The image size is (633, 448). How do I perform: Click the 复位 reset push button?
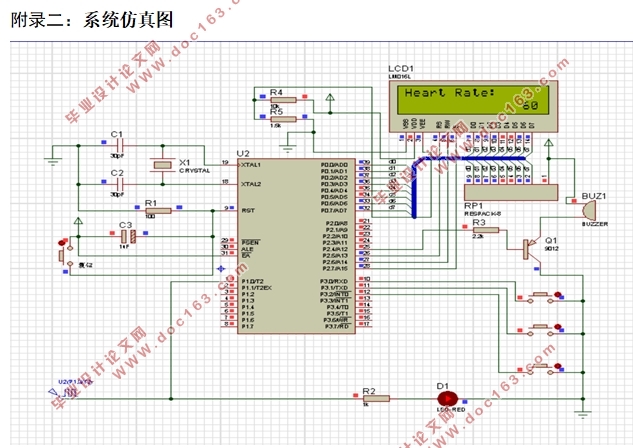click(x=65, y=255)
